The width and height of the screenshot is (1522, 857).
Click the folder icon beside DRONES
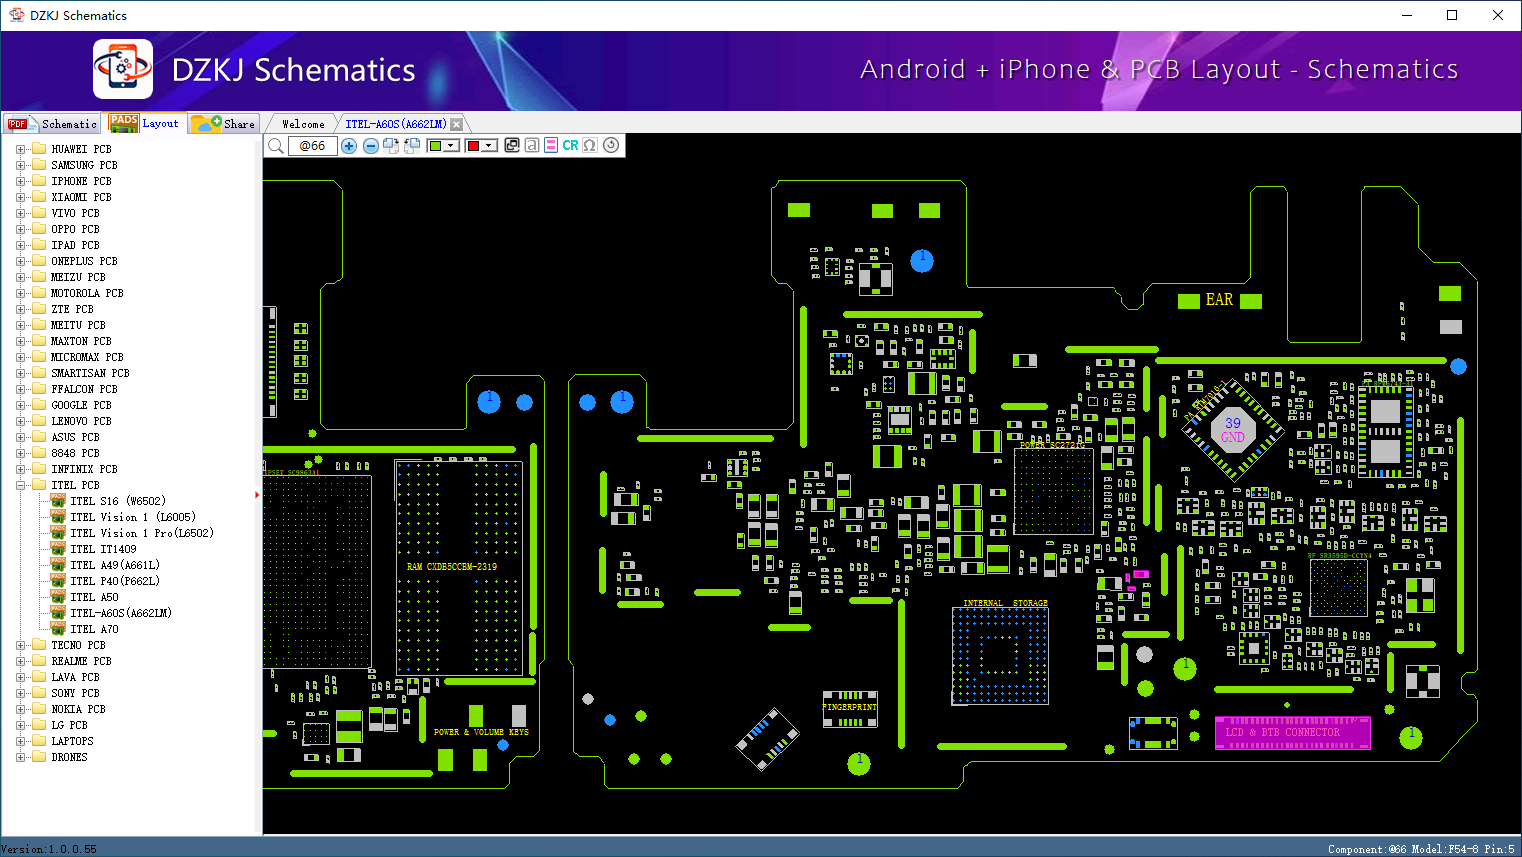click(x=39, y=757)
